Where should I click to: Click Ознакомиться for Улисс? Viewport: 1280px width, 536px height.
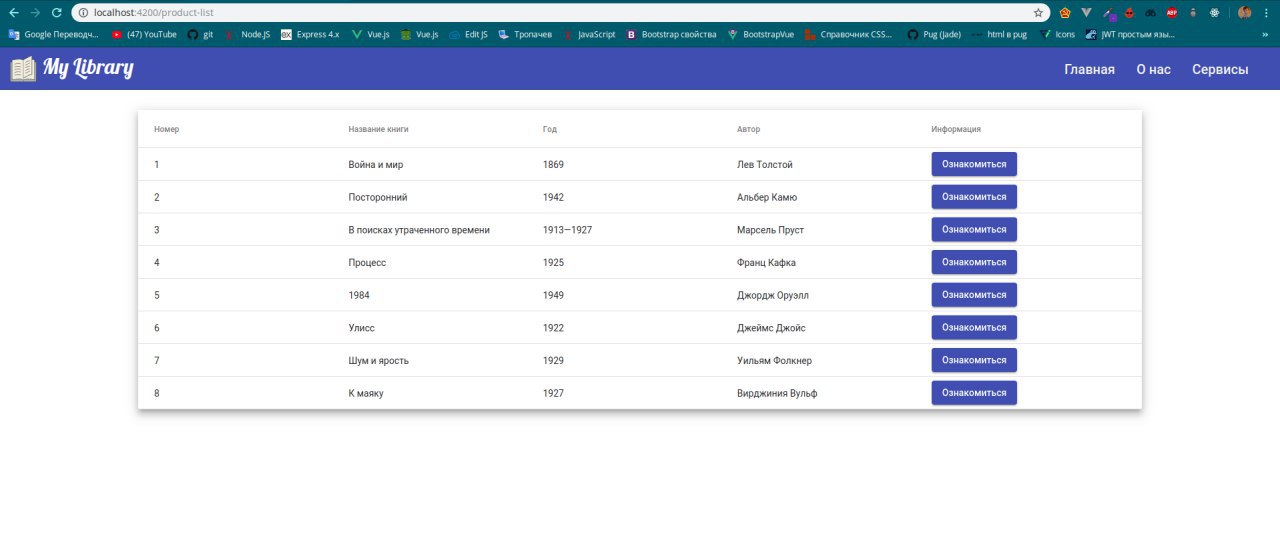point(974,327)
